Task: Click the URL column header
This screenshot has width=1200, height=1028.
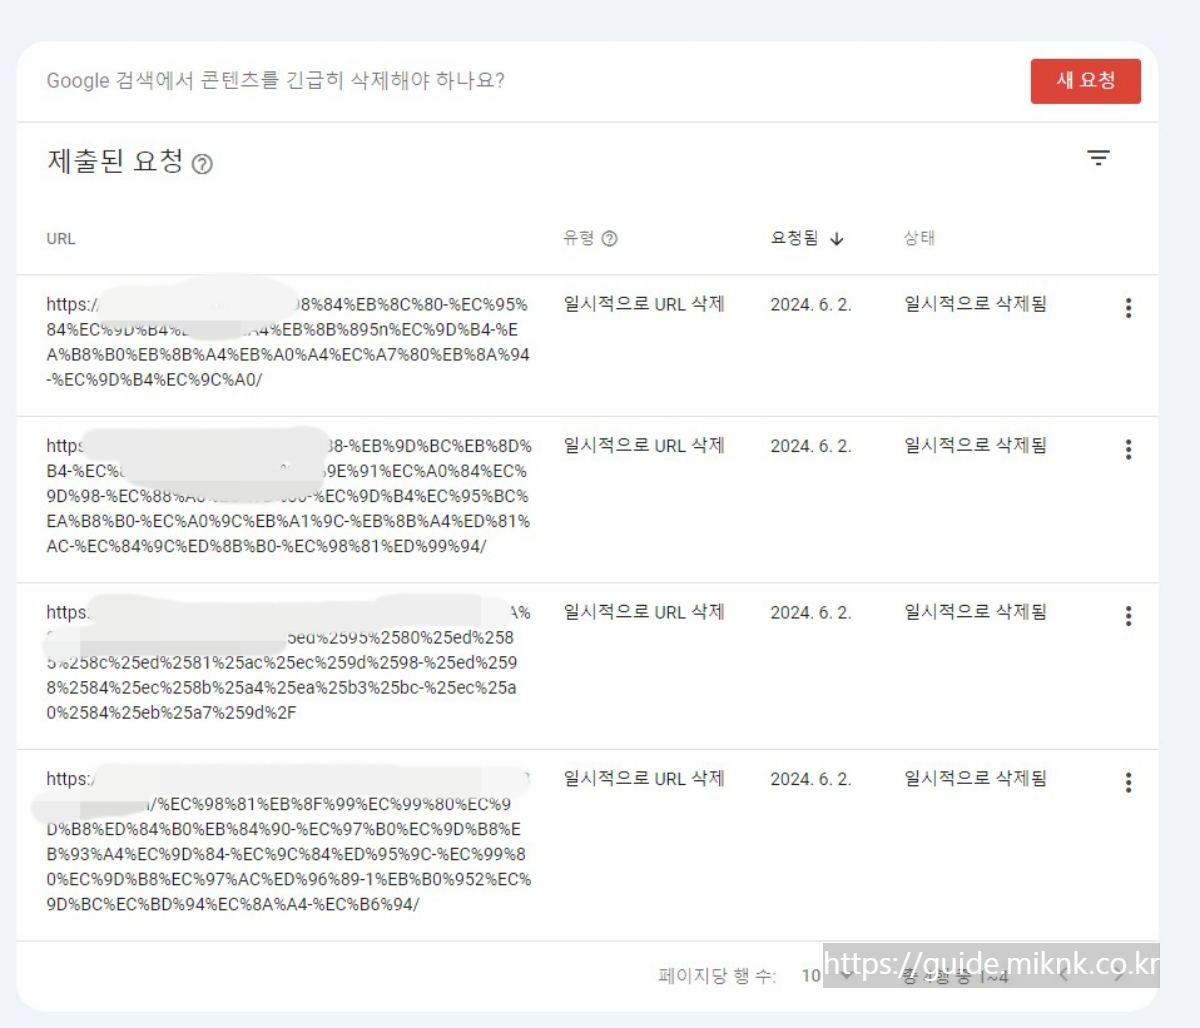Action: pyautogui.click(x=61, y=238)
